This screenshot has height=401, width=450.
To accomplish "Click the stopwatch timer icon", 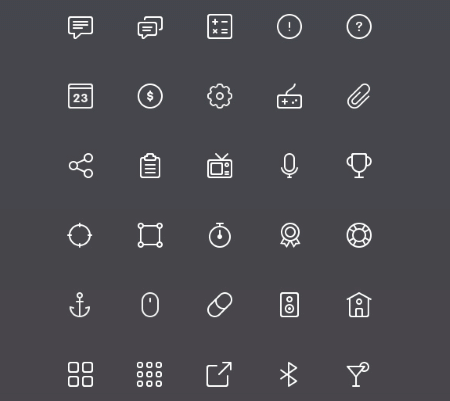I will 220,235.
